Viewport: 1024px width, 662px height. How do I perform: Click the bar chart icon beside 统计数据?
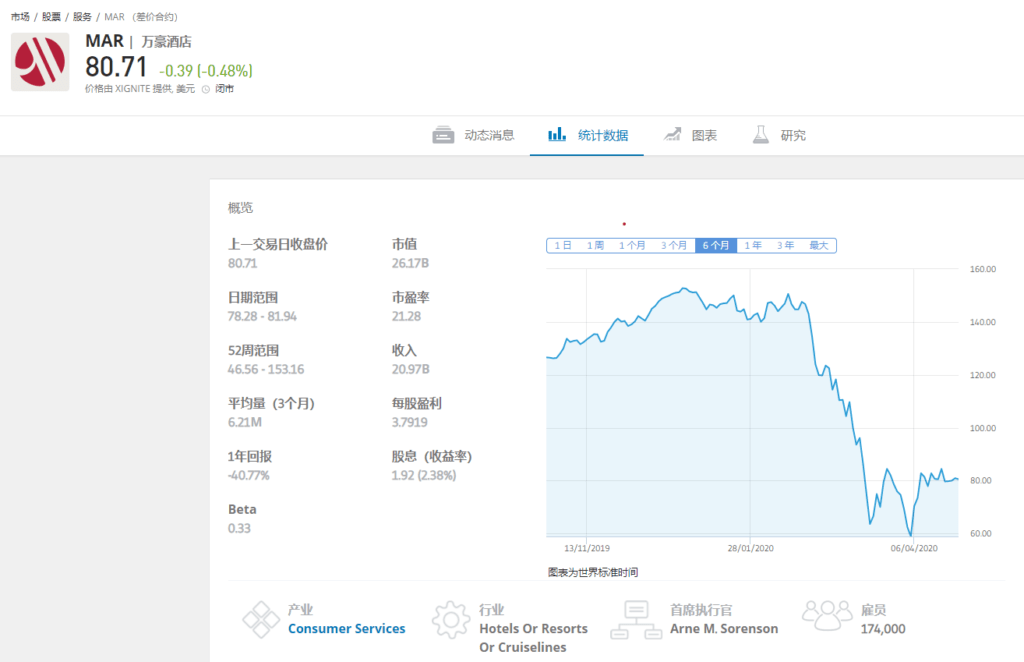557,134
